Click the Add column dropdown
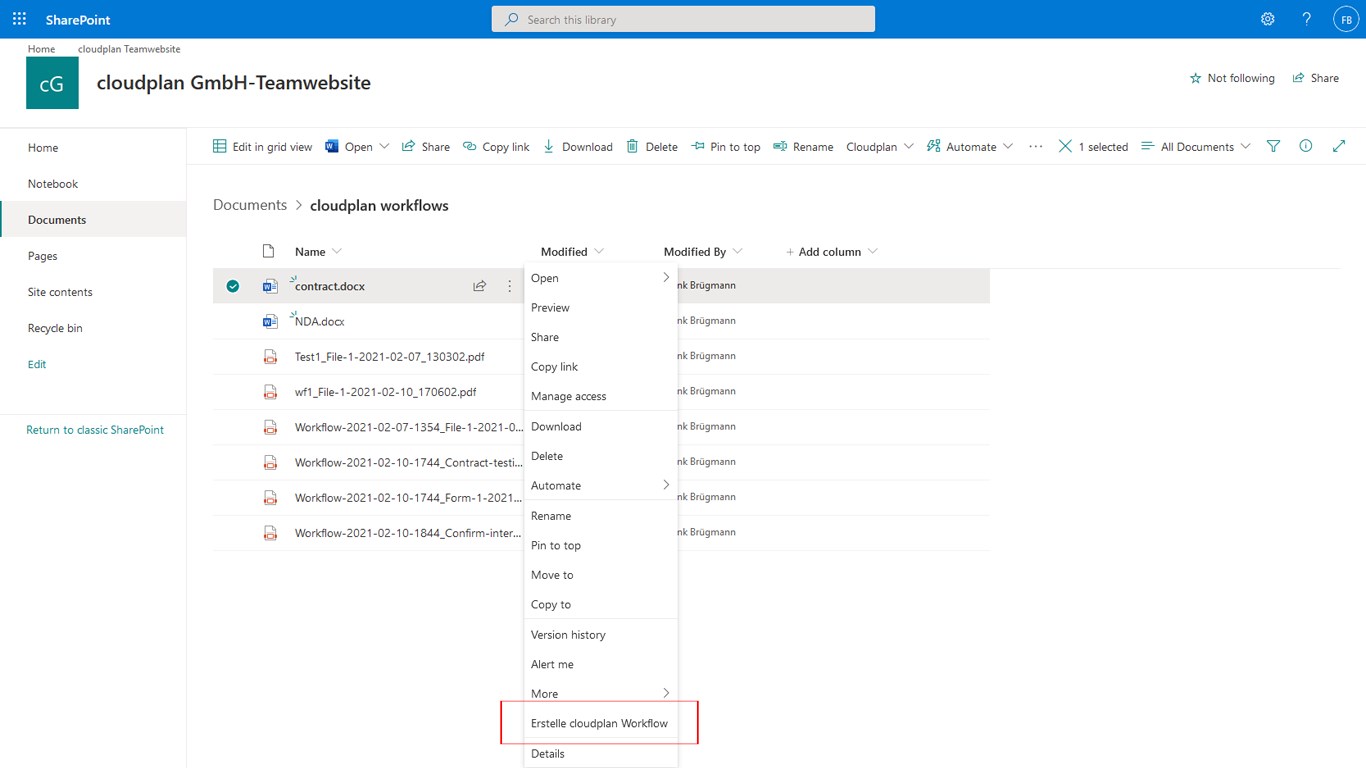The width and height of the screenshot is (1366, 768). (832, 251)
